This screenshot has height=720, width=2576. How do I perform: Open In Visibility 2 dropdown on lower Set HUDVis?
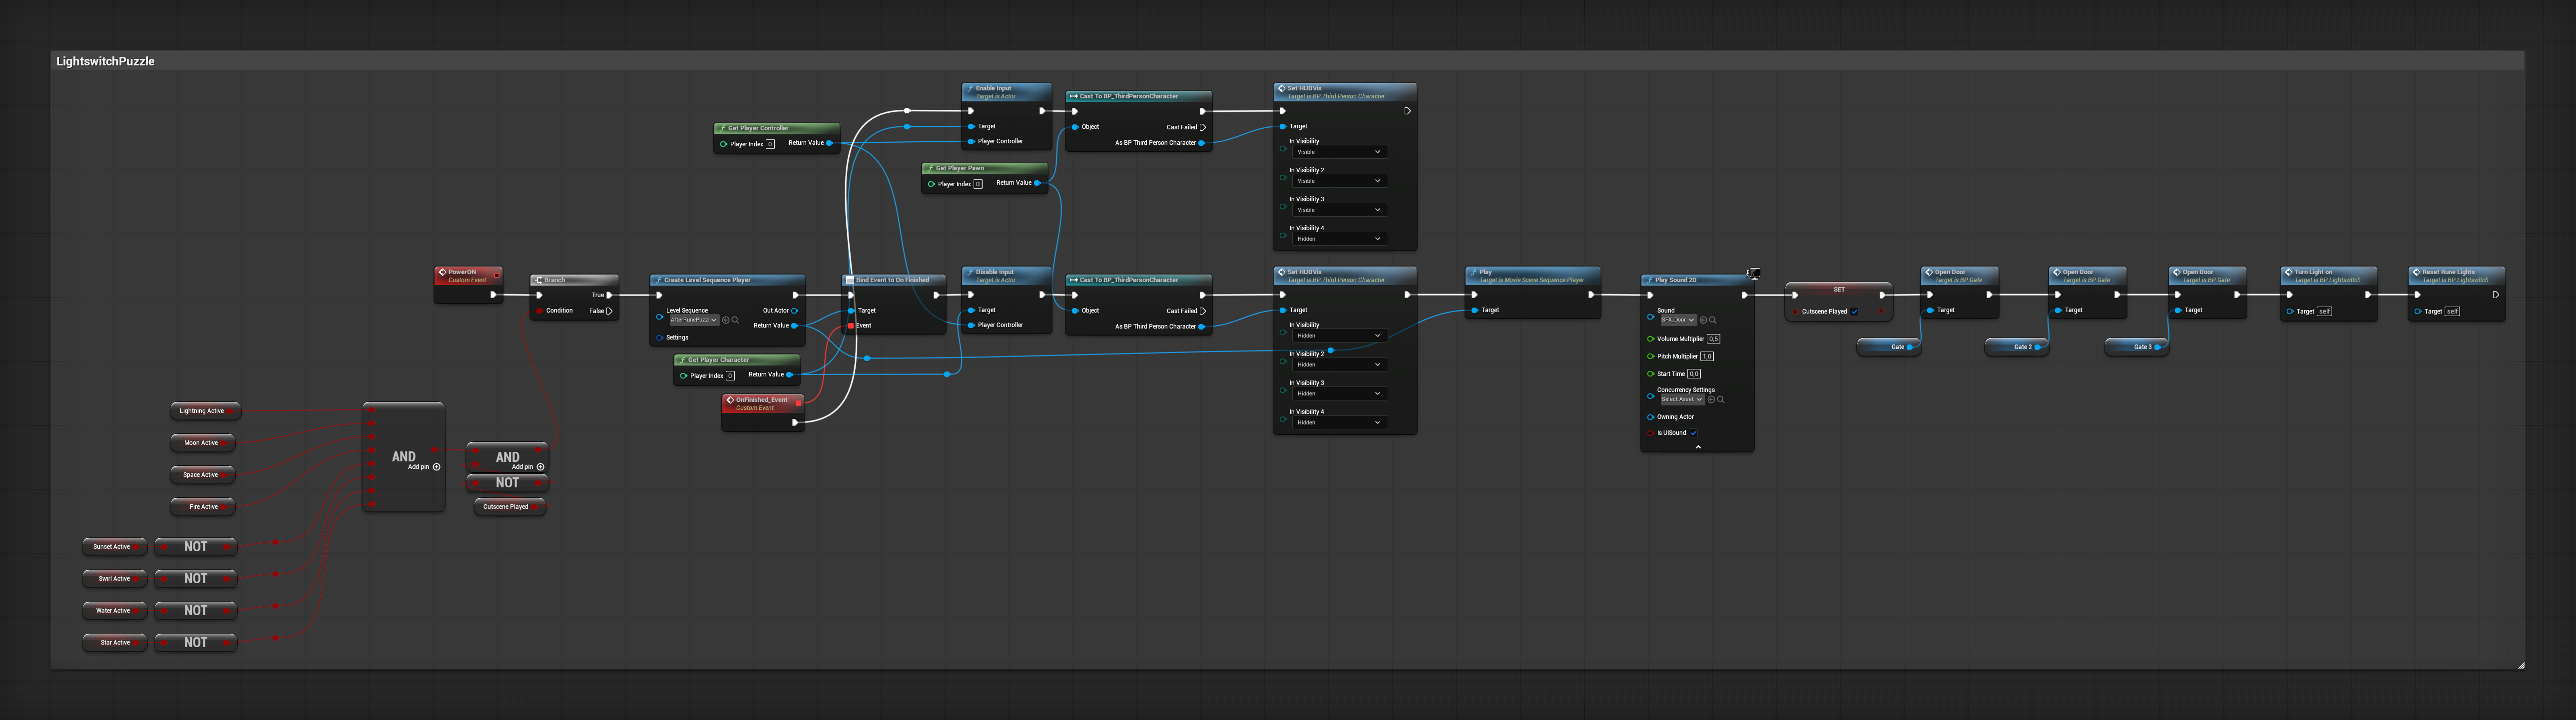click(x=1339, y=365)
